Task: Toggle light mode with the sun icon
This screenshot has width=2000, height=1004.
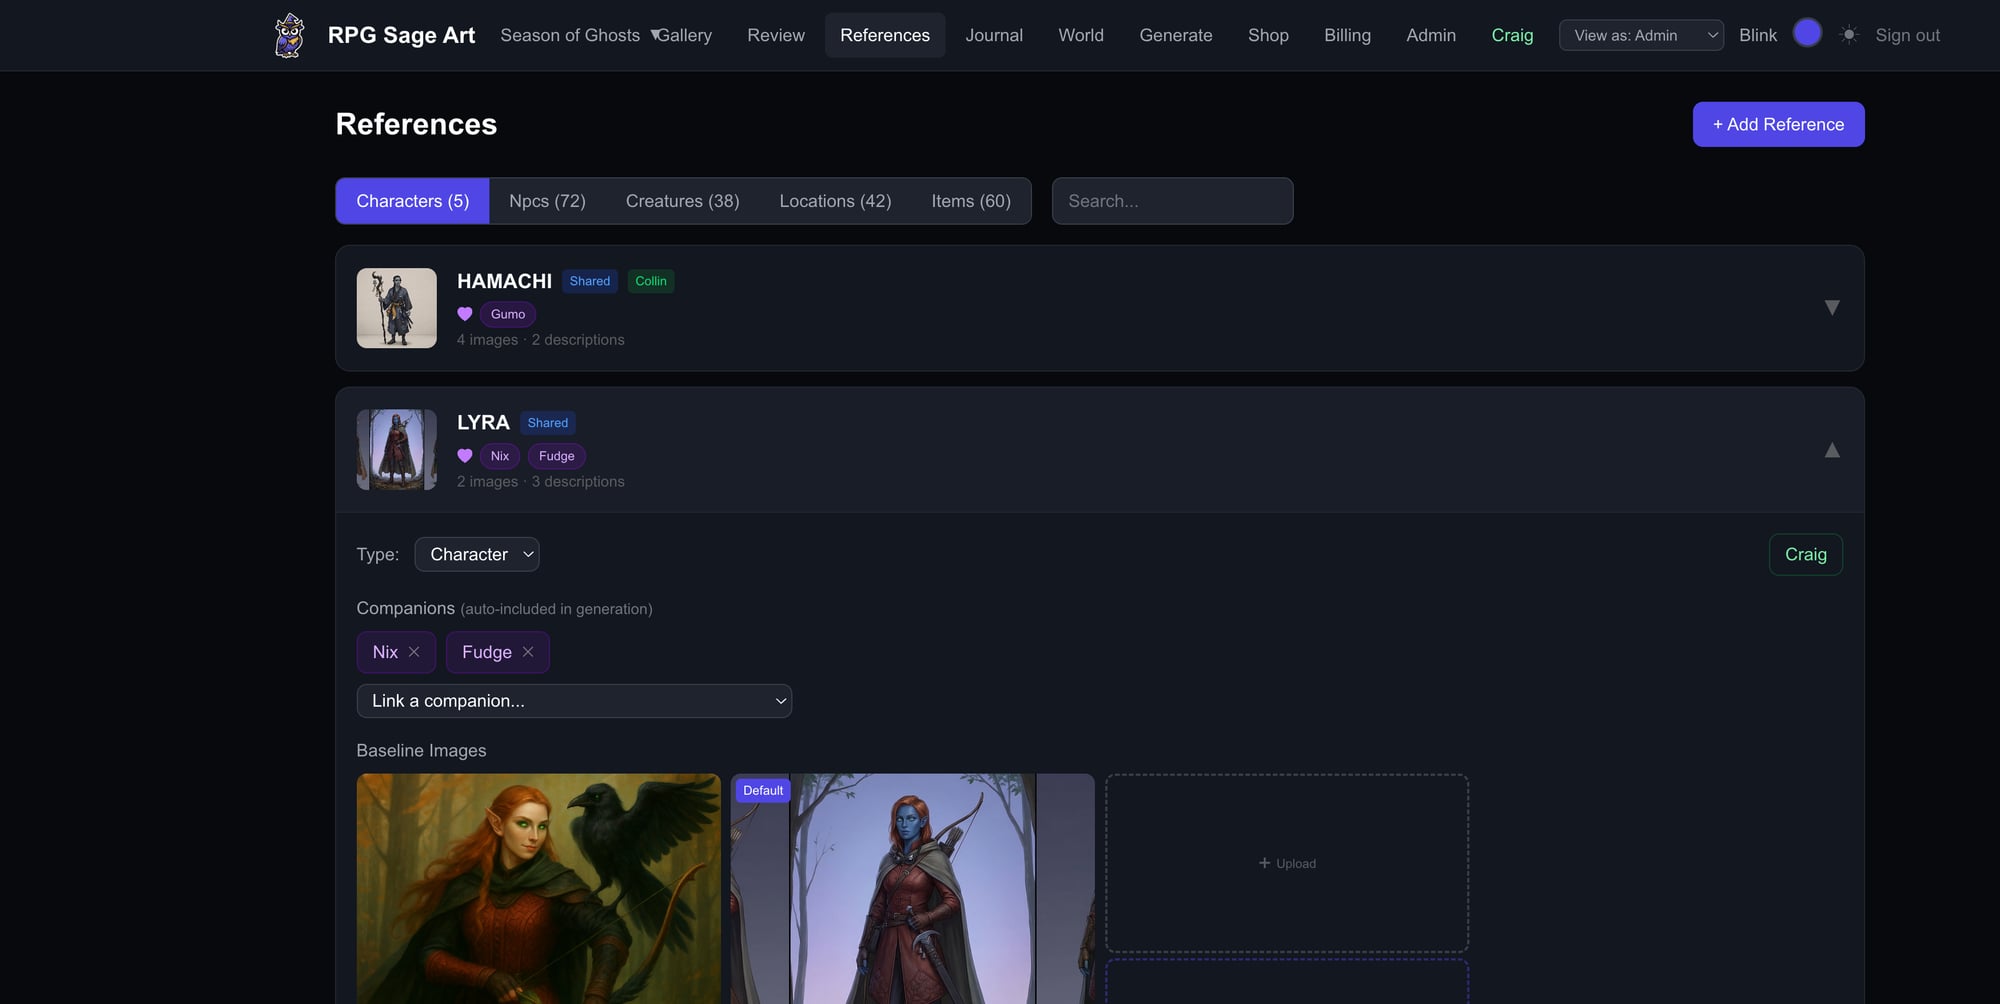Action: pyautogui.click(x=1849, y=34)
